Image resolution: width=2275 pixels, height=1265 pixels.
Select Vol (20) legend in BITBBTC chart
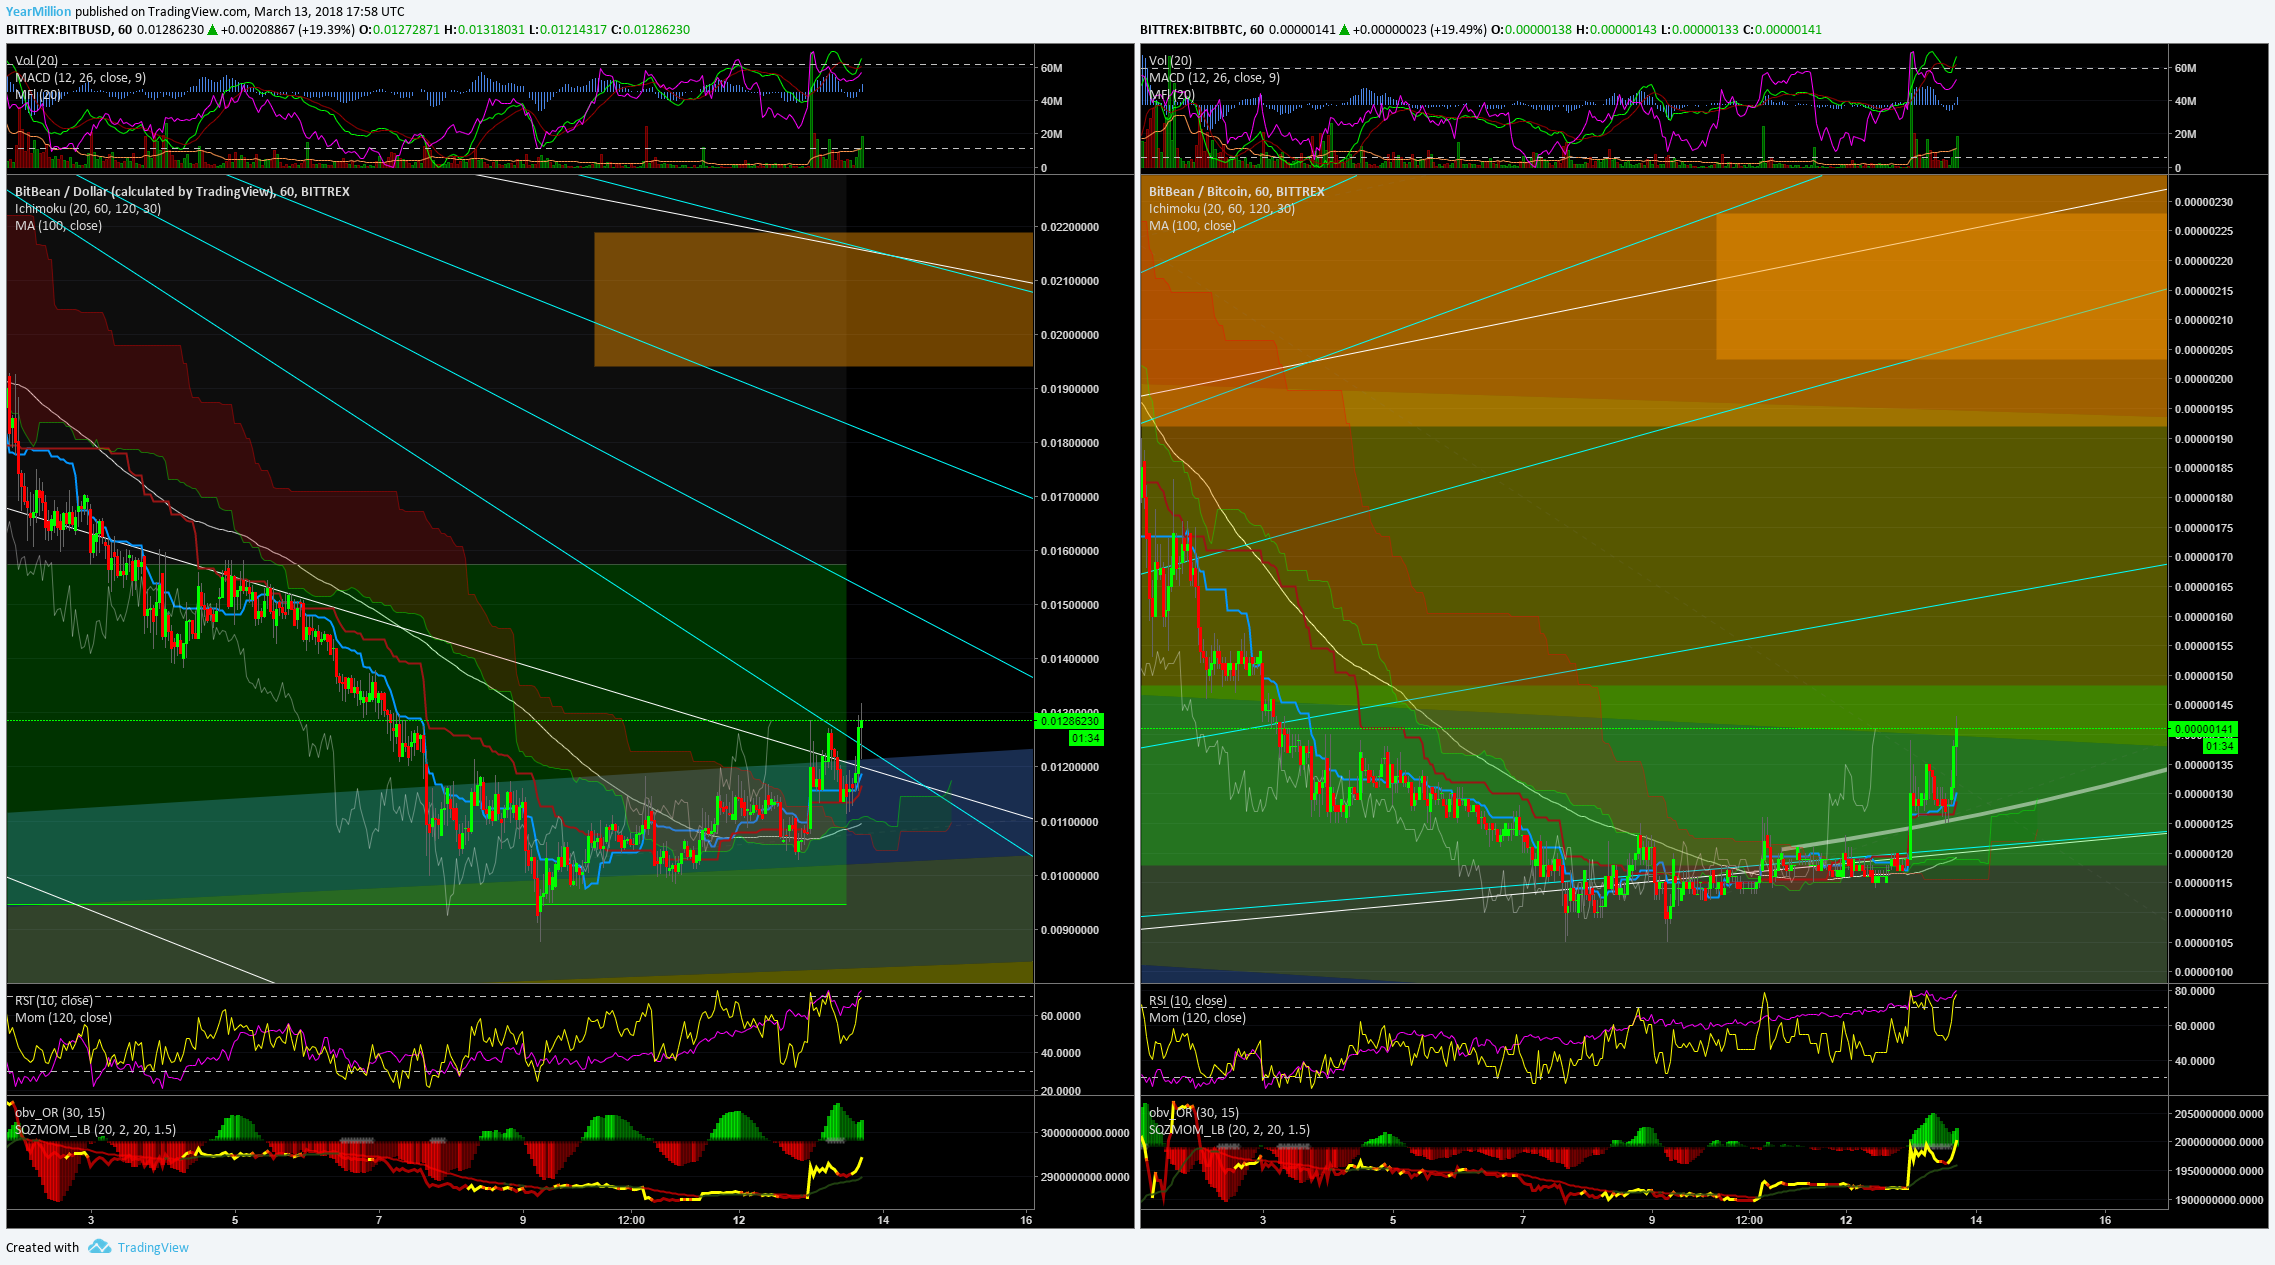1170,61
